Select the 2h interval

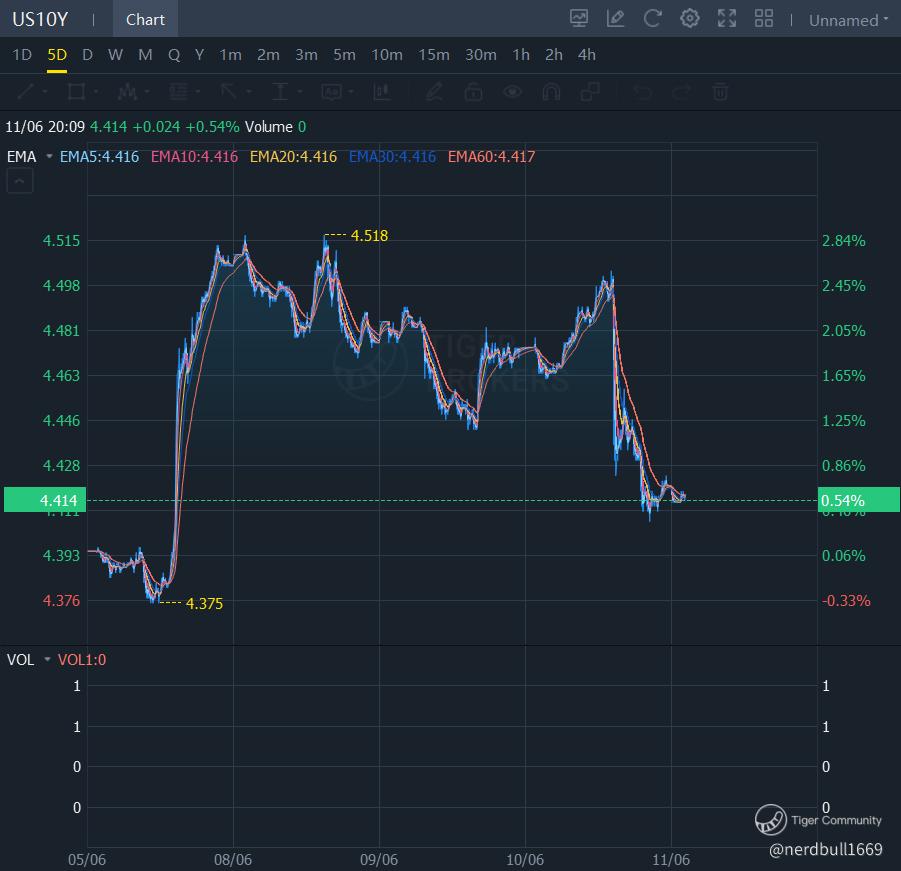point(554,55)
